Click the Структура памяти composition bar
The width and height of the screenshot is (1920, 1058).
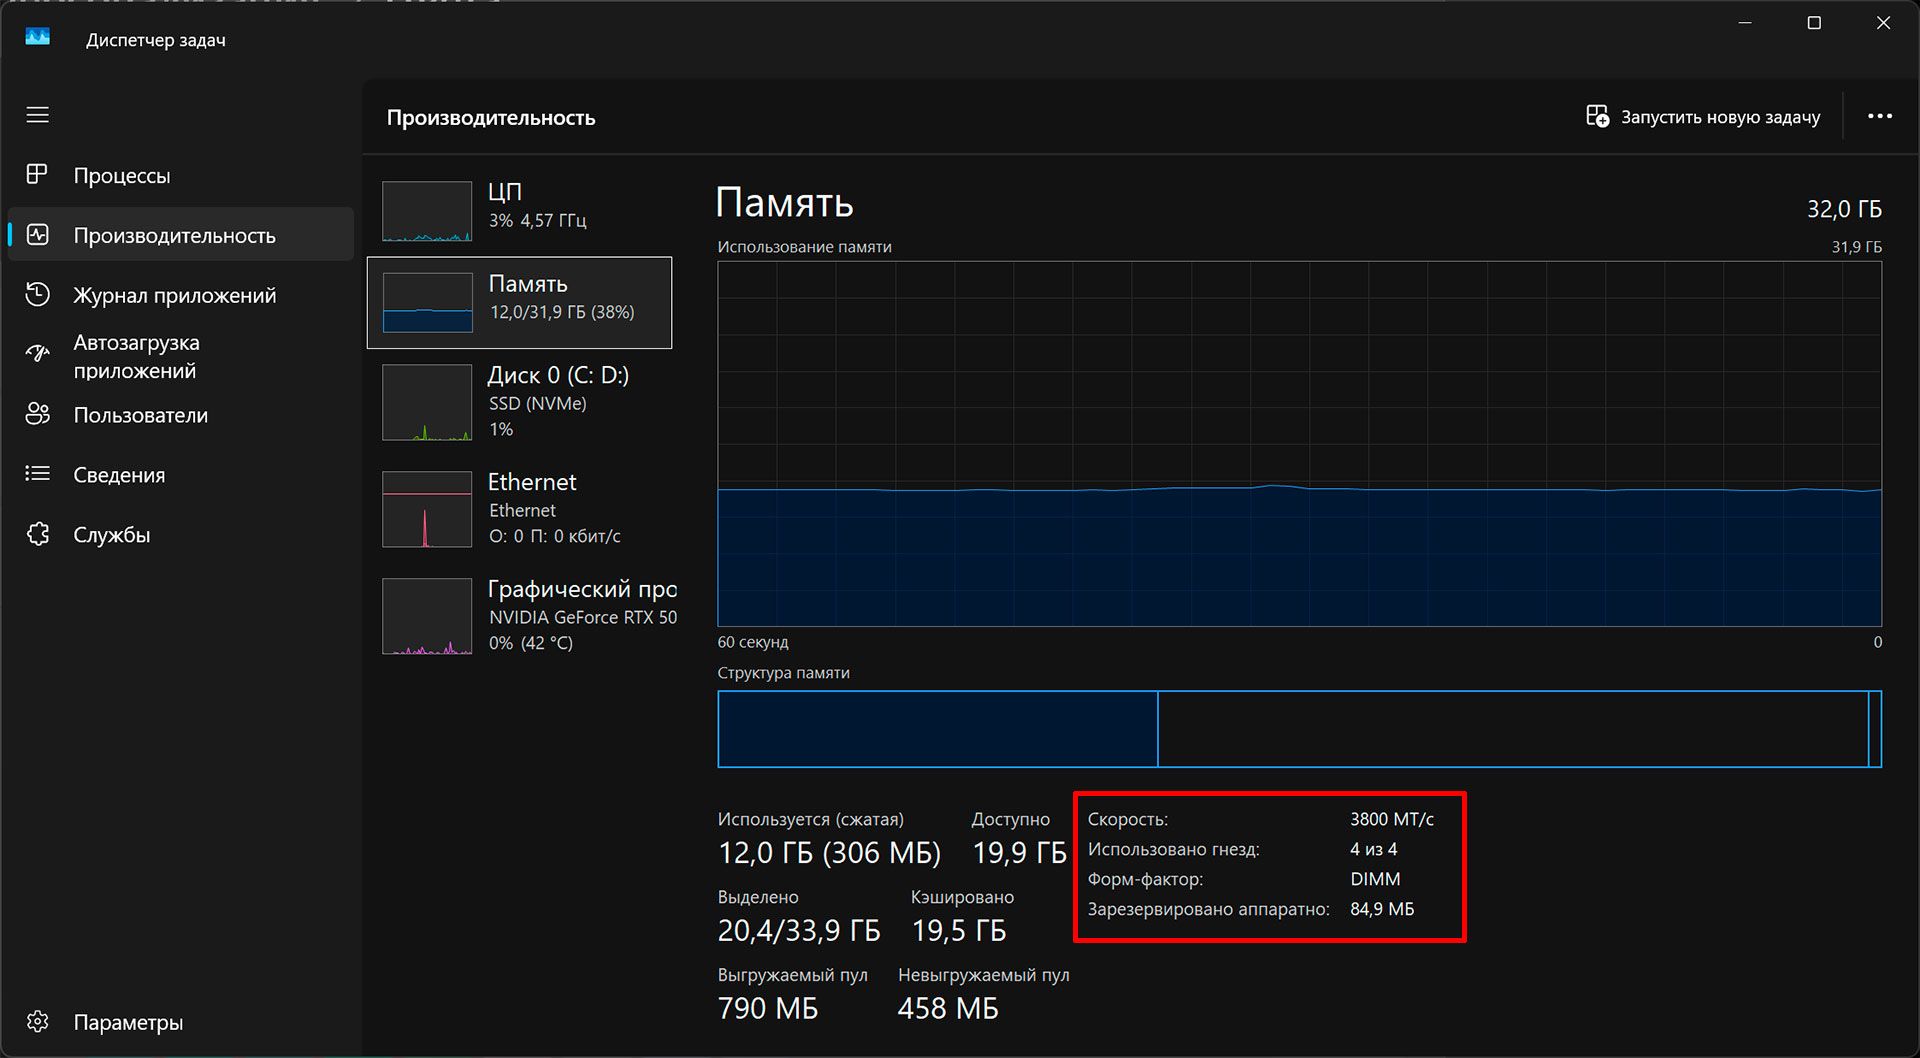1299,729
